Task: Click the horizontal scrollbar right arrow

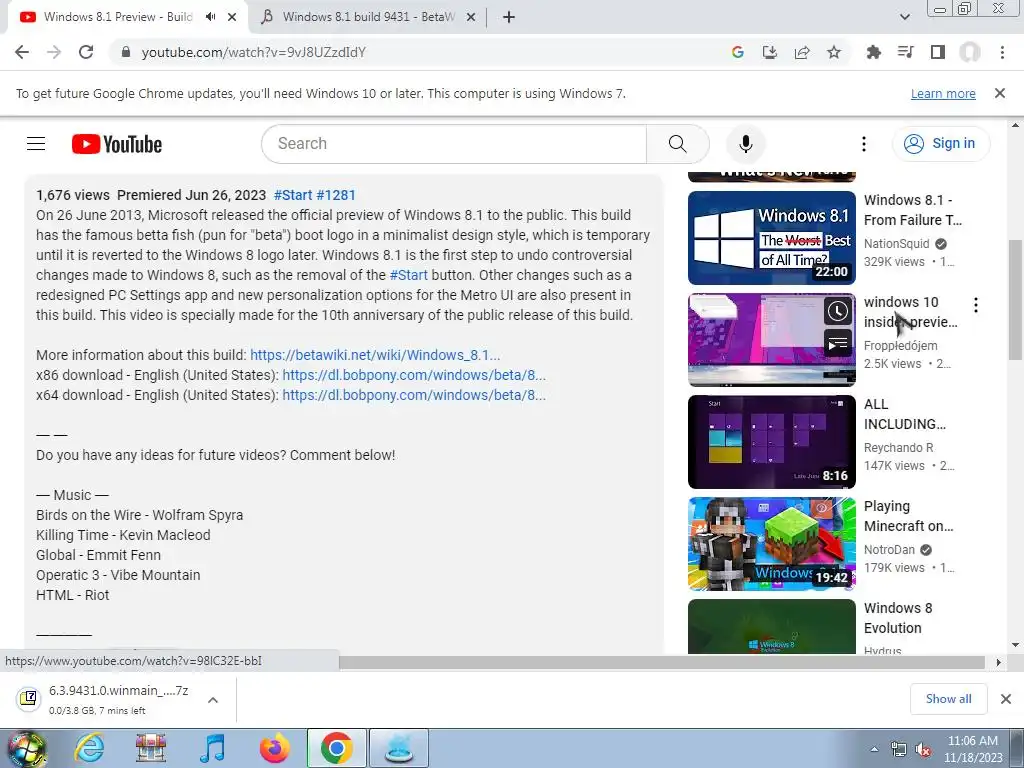Action: point(998,662)
